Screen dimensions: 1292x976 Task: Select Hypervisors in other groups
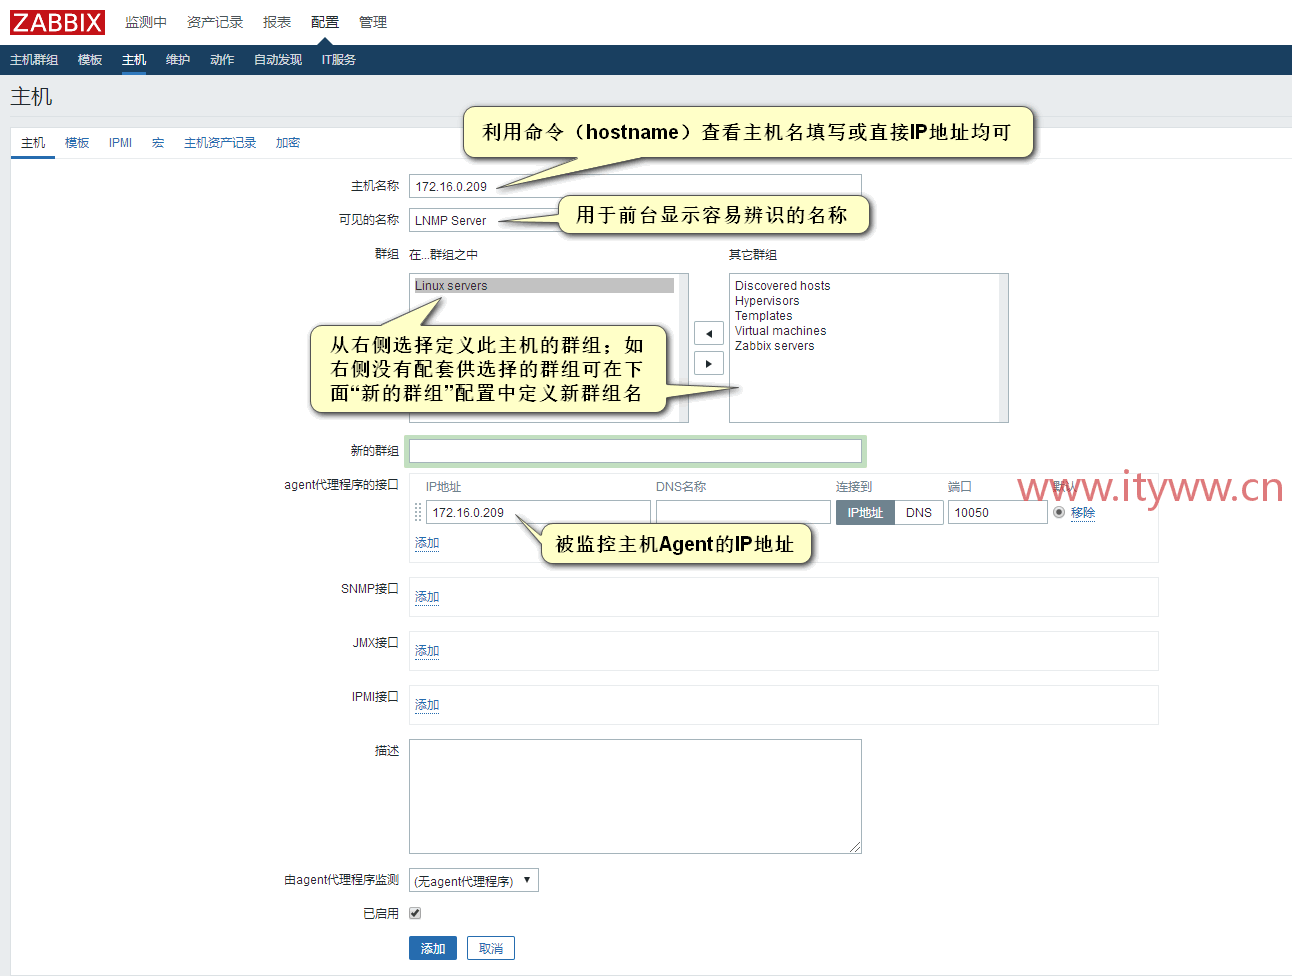coord(767,301)
